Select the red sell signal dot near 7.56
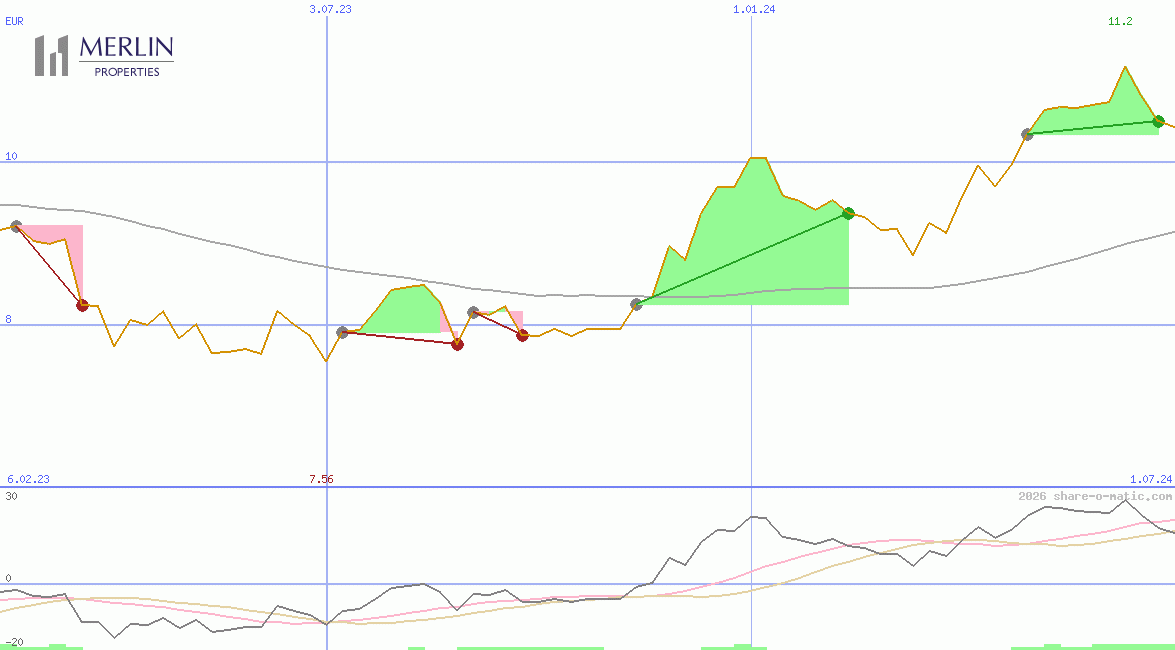 point(458,344)
